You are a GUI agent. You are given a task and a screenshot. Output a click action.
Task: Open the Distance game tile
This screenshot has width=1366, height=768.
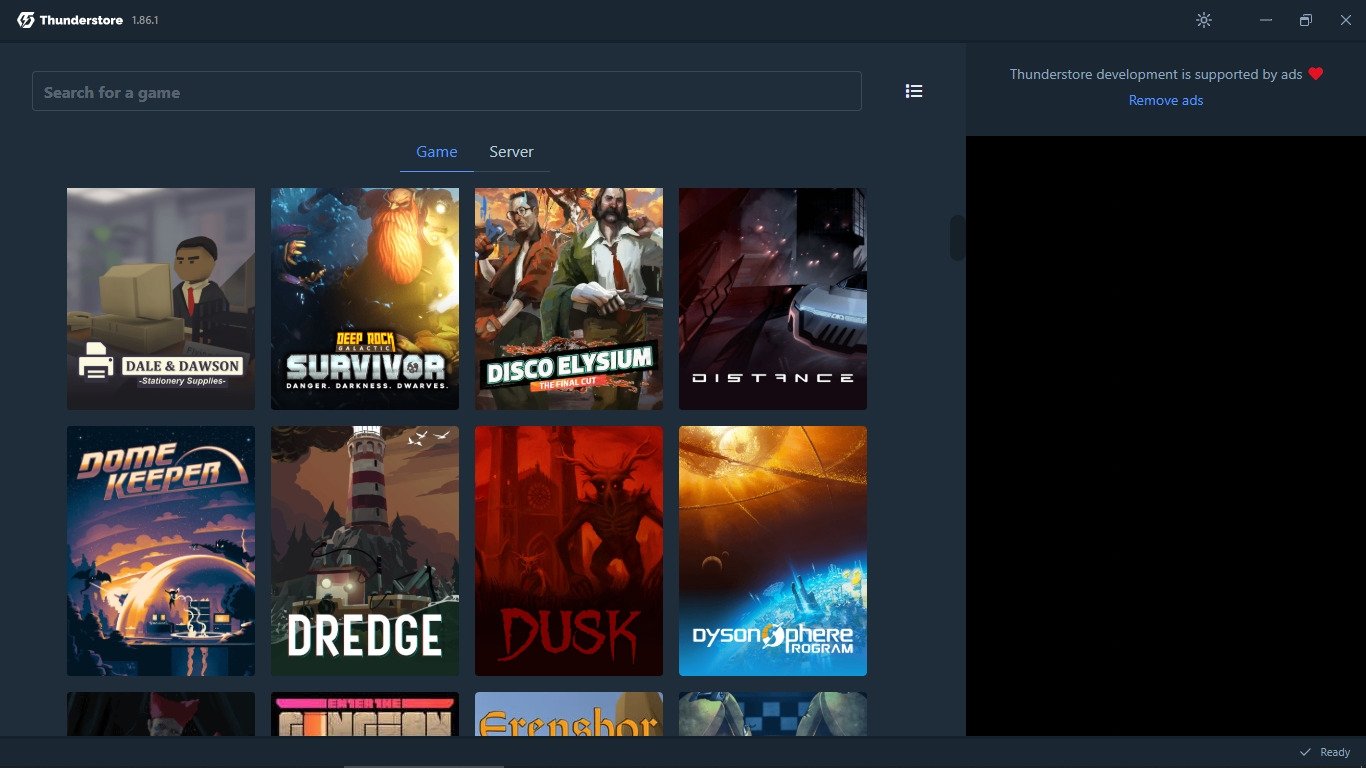coord(773,299)
